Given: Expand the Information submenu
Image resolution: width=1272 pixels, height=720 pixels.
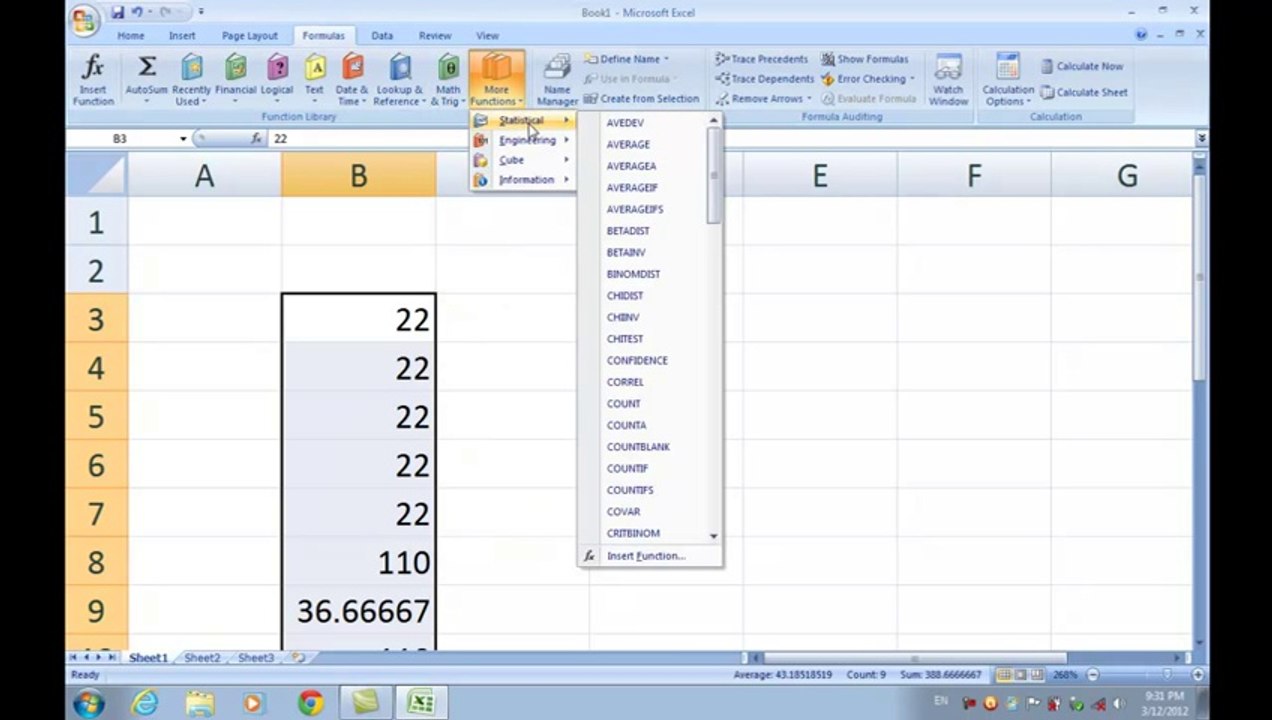Looking at the screenshot, I should click(x=523, y=180).
